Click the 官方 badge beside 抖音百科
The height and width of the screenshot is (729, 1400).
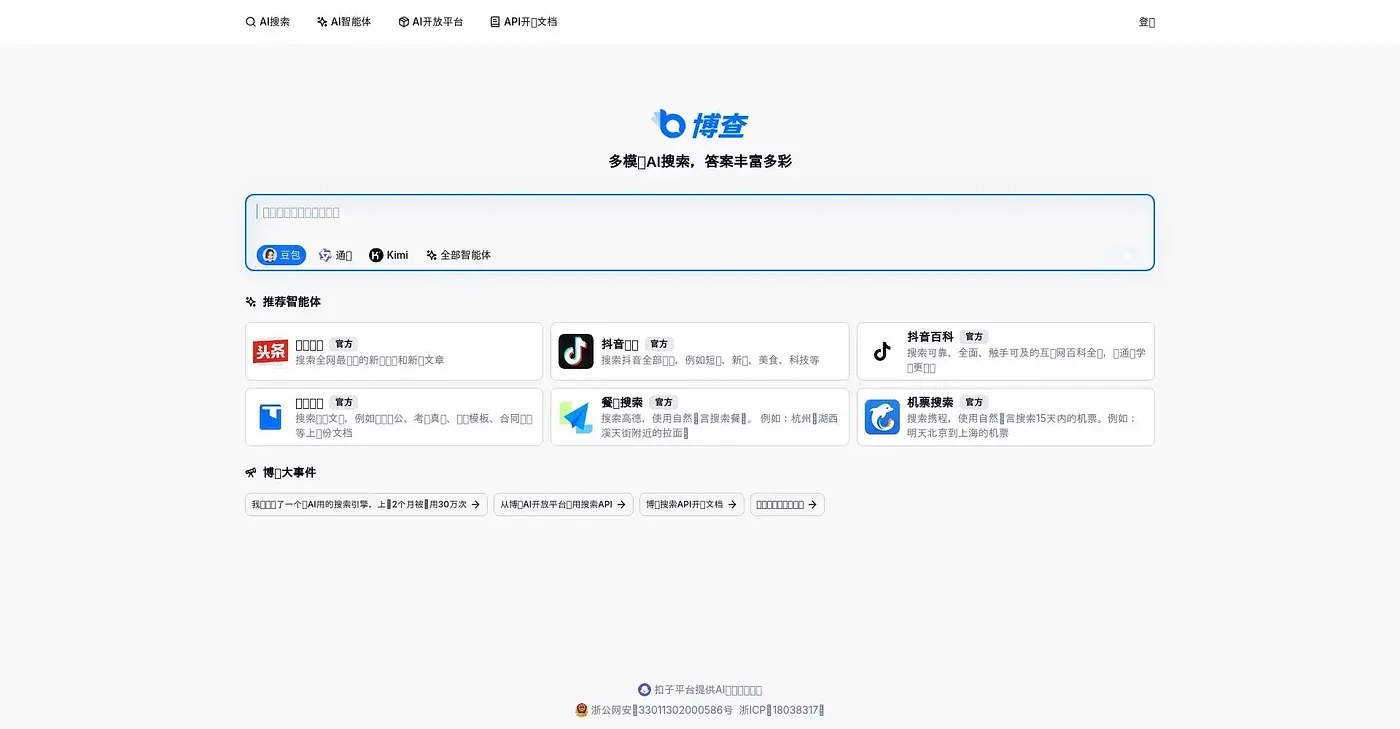pyautogui.click(x=974, y=337)
